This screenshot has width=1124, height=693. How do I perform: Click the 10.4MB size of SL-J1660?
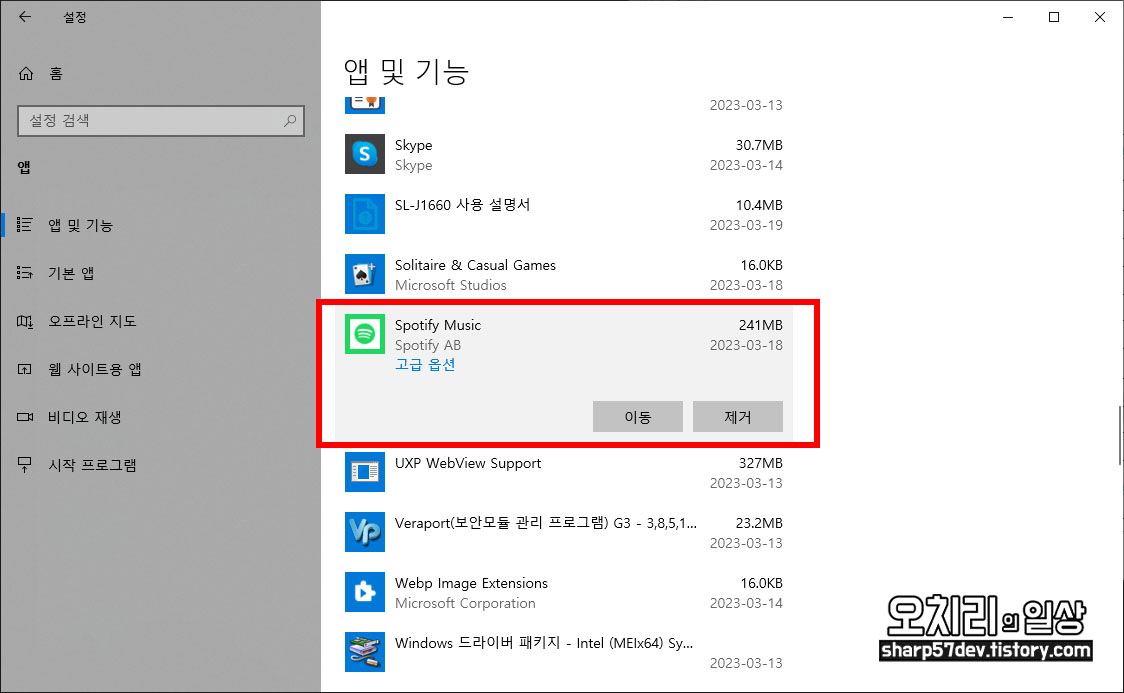click(759, 205)
